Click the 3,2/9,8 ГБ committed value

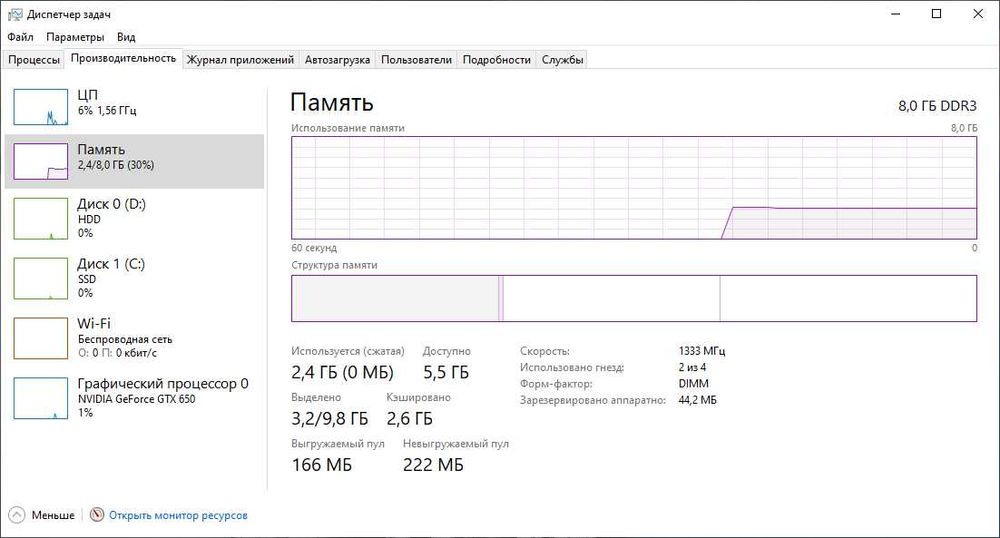[330, 418]
